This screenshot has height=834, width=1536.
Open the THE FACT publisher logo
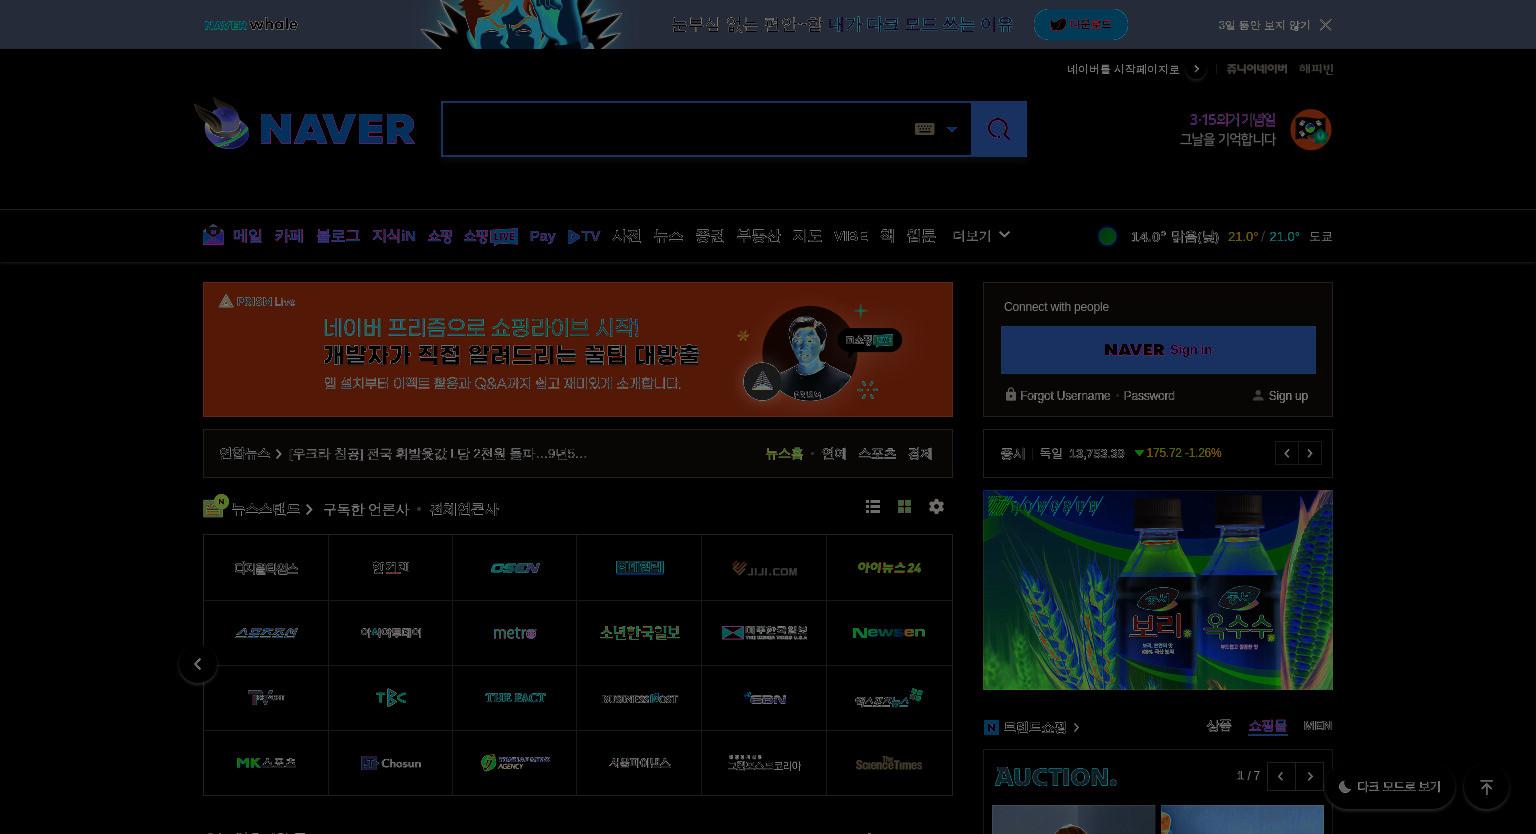(x=515, y=698)
